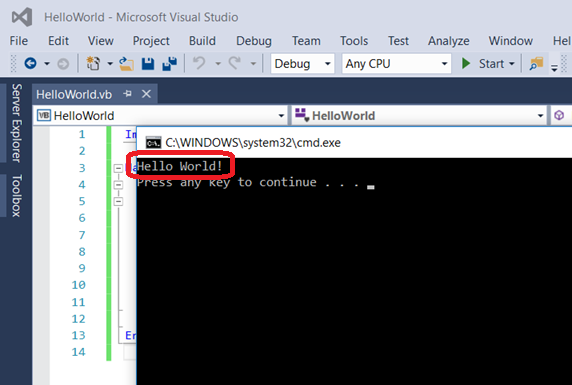Expand the Start button dropdown arrow
Screen dimensions: 572x385
coord(512,64)
